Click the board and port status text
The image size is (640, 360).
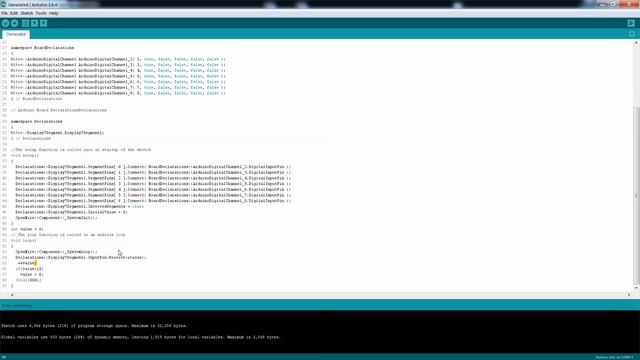(614, 358)
